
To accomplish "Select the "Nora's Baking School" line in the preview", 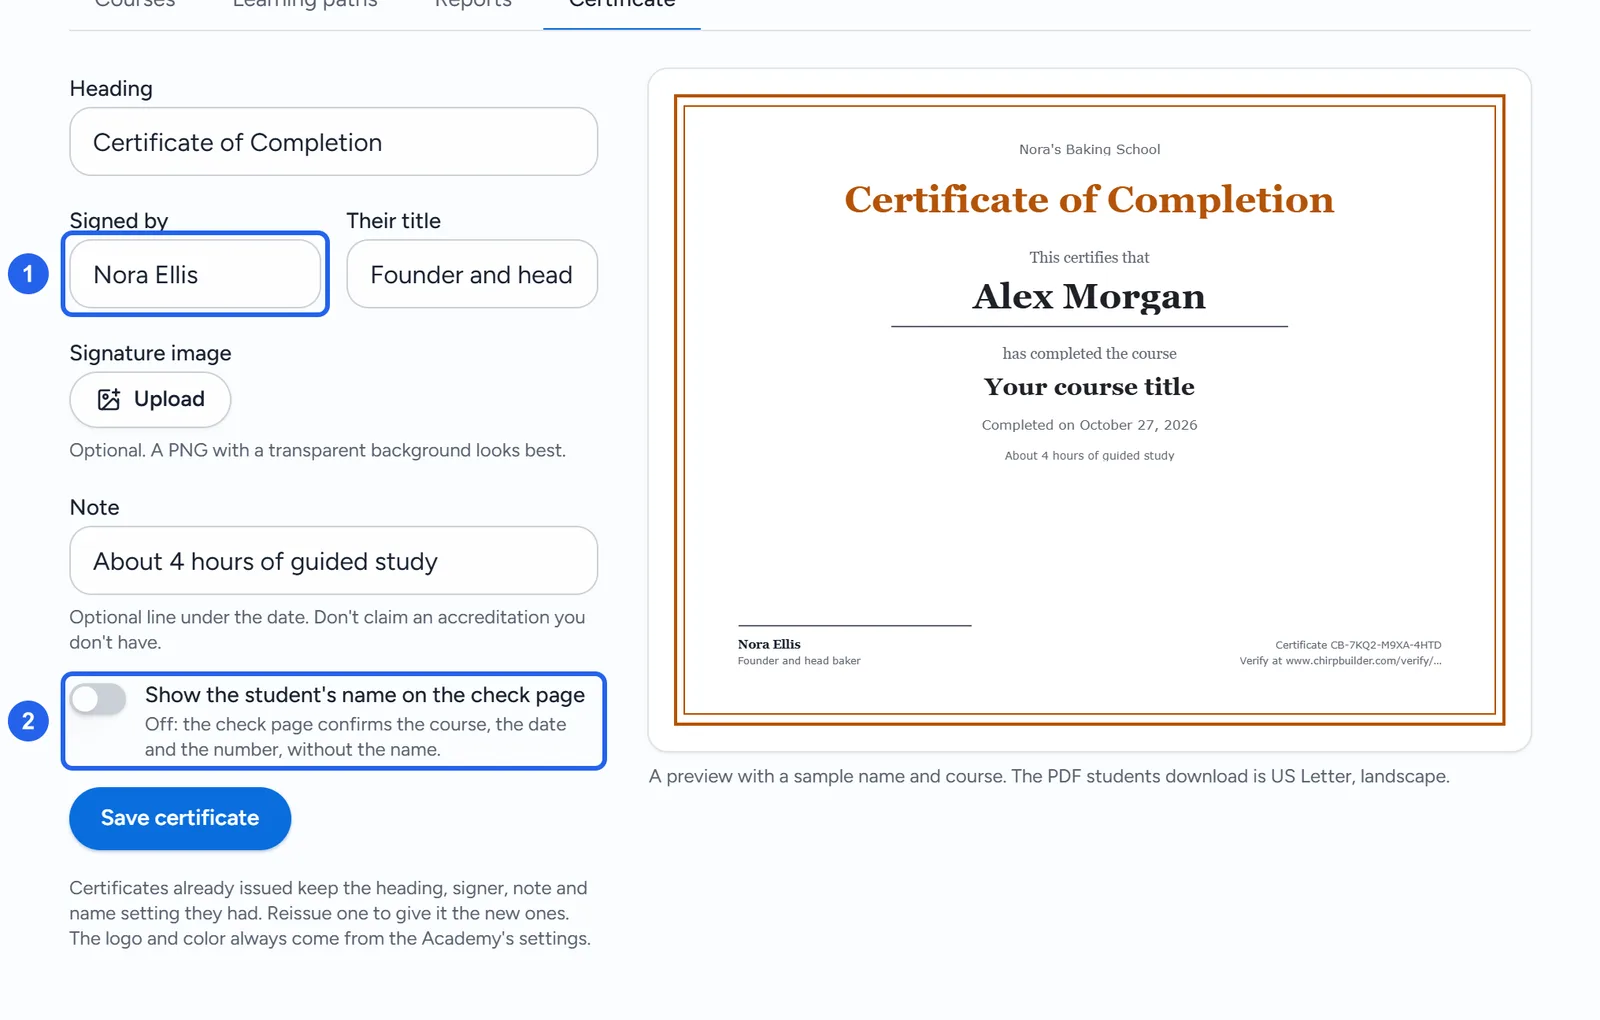I will pos(1089,149).
